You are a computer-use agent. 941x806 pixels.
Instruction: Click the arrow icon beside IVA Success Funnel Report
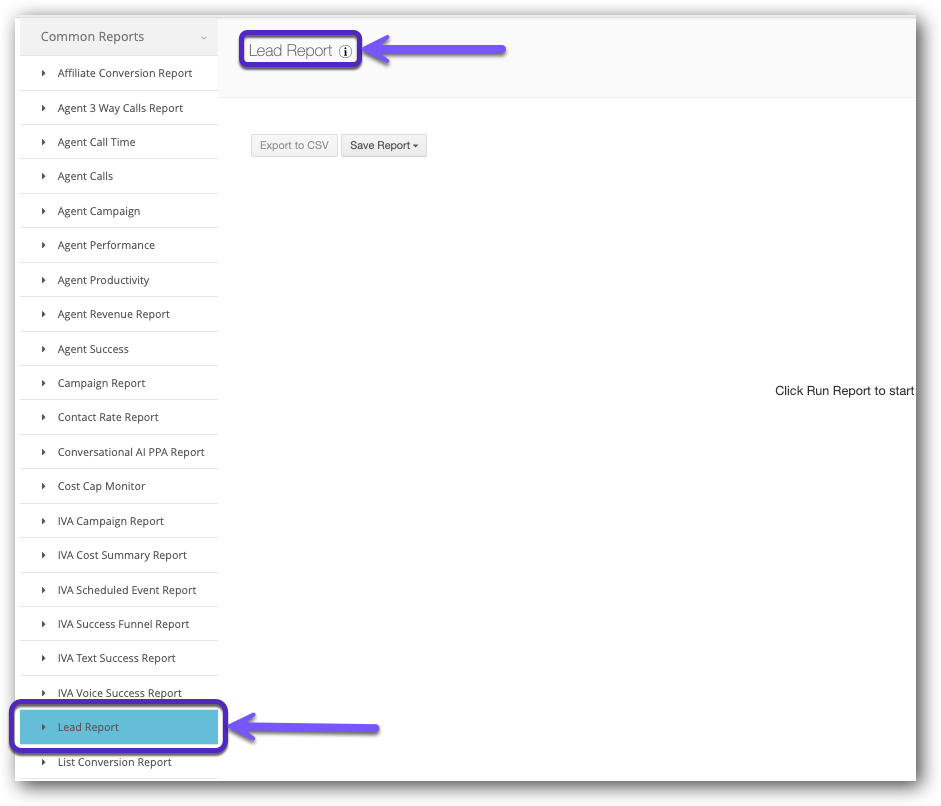(x=44, y=624)
